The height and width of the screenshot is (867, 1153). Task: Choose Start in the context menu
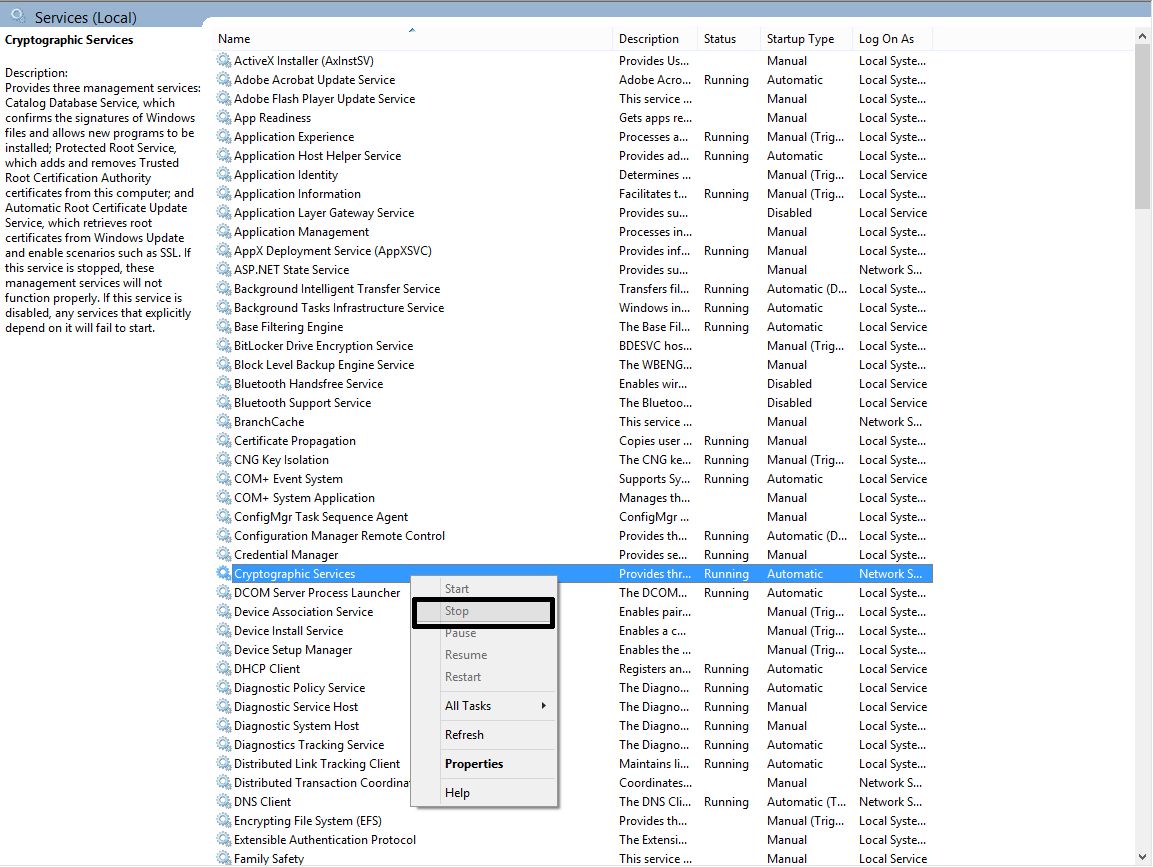[484, 589]
